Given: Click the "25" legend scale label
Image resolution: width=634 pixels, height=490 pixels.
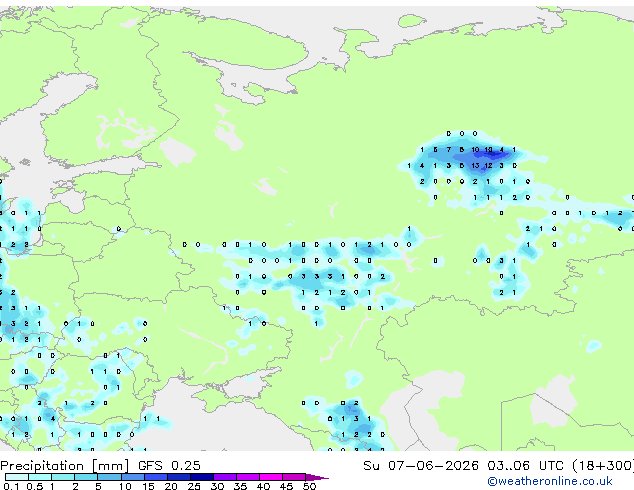Looking at the screenshot, I should click(x=194, y=486).
